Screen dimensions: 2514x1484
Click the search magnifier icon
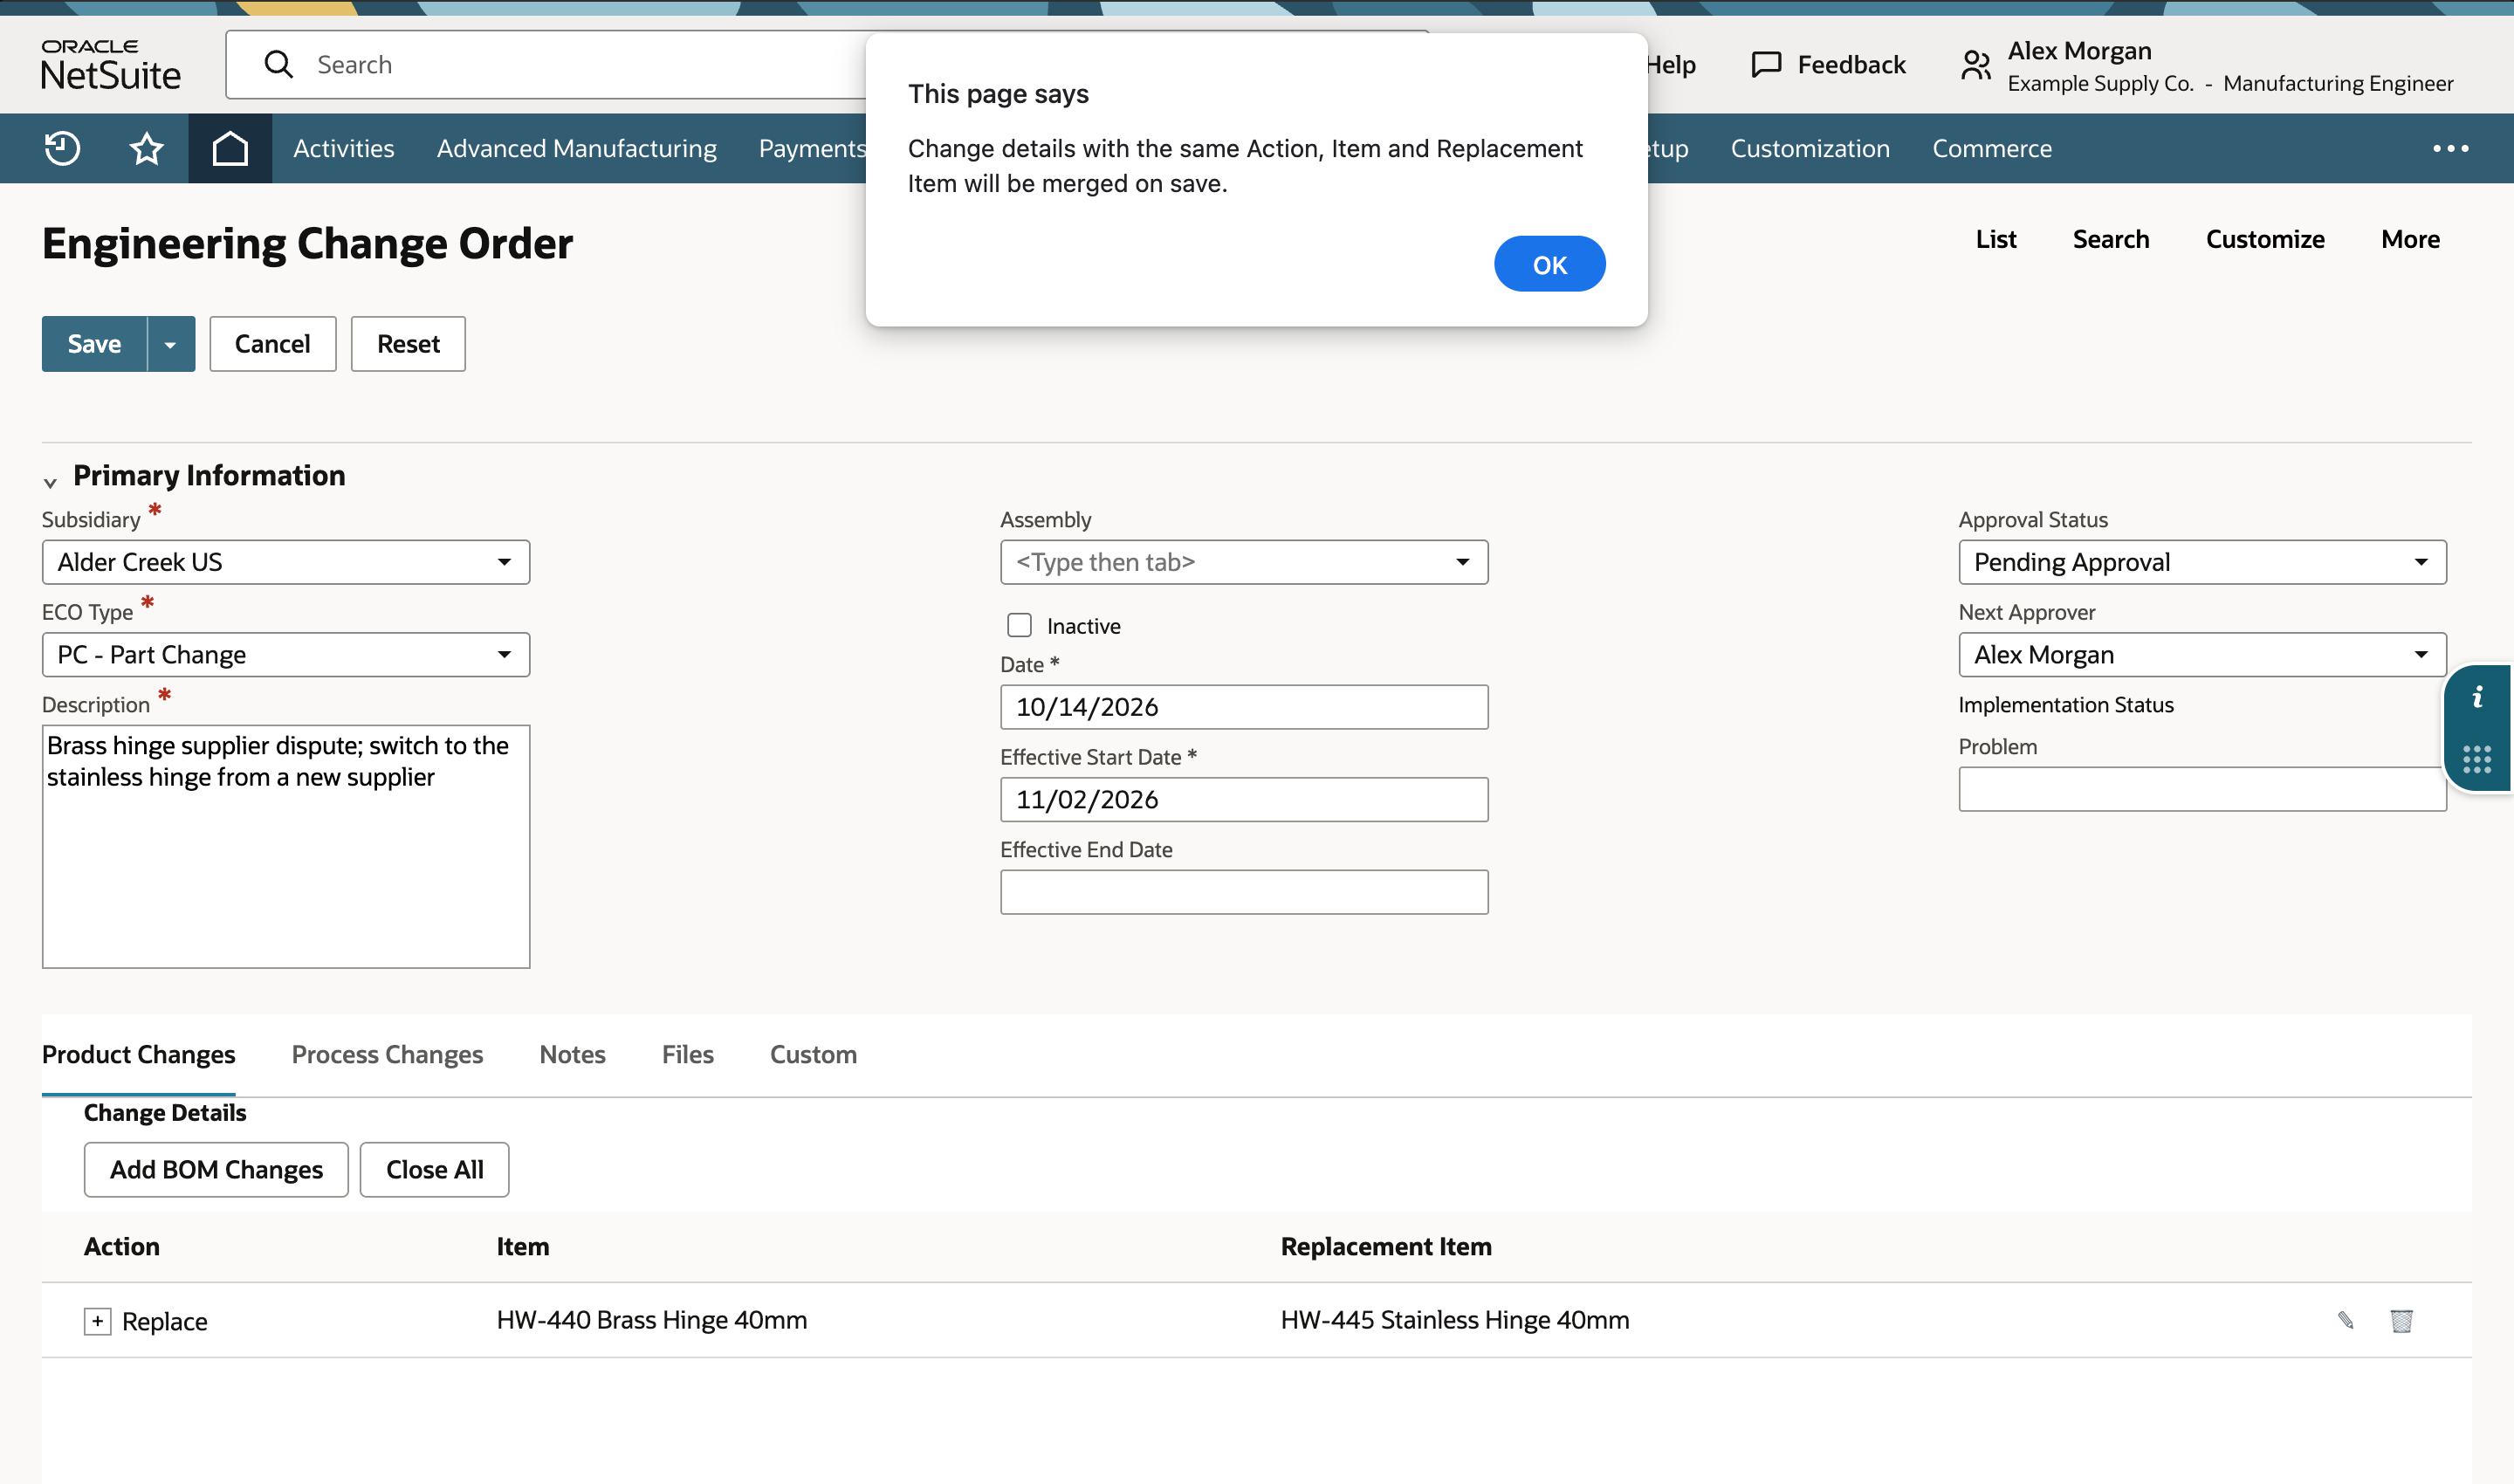278,64
